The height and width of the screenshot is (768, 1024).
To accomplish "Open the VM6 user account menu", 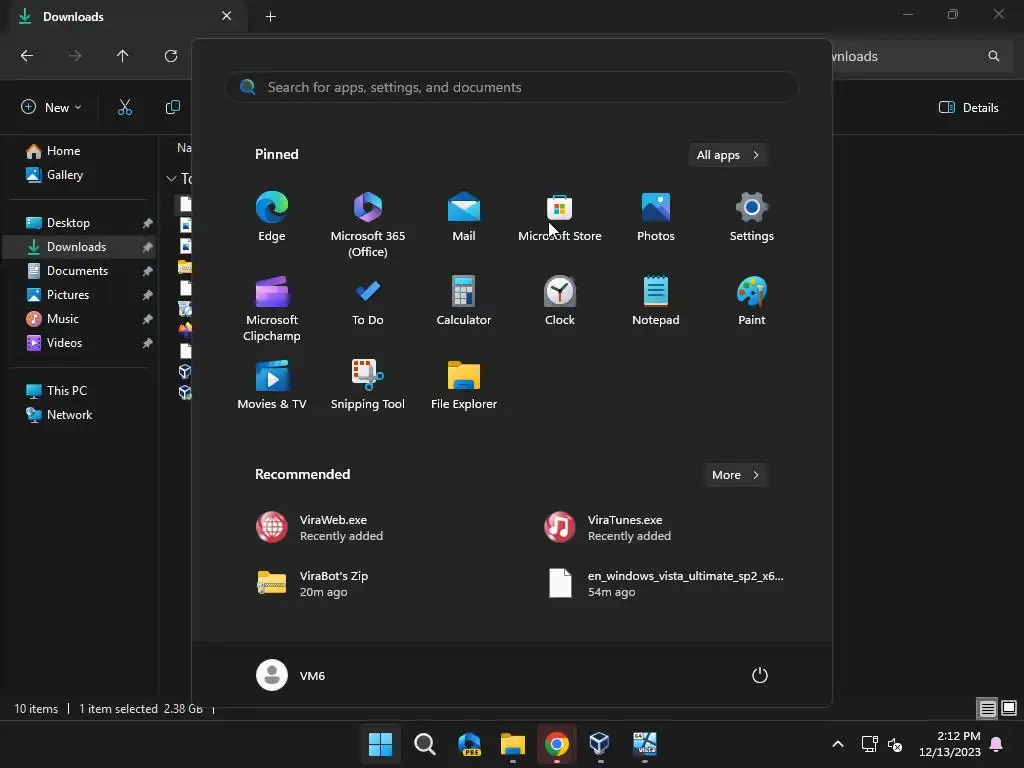I will pyautogui.click(x=291, y=675).
